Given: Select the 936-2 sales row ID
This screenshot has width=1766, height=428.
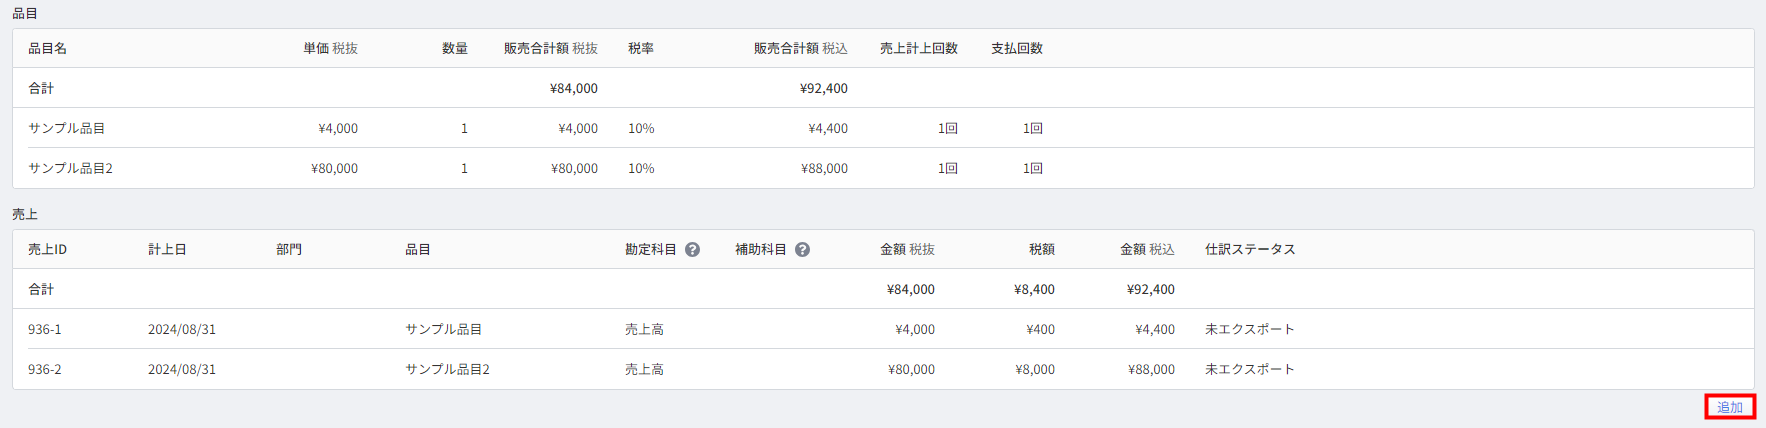Looking at the screenshot, I should (x=45, y=369).
